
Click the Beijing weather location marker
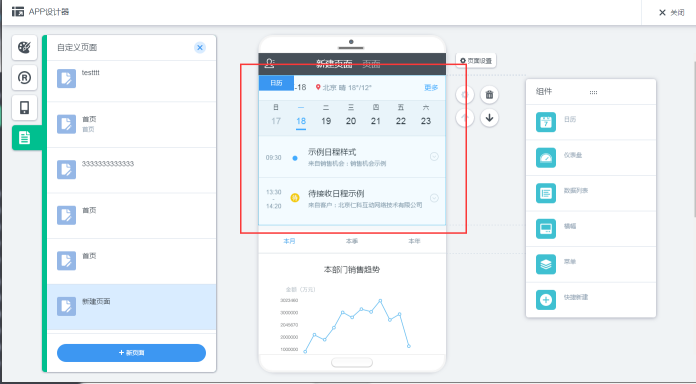click(318, 87)
